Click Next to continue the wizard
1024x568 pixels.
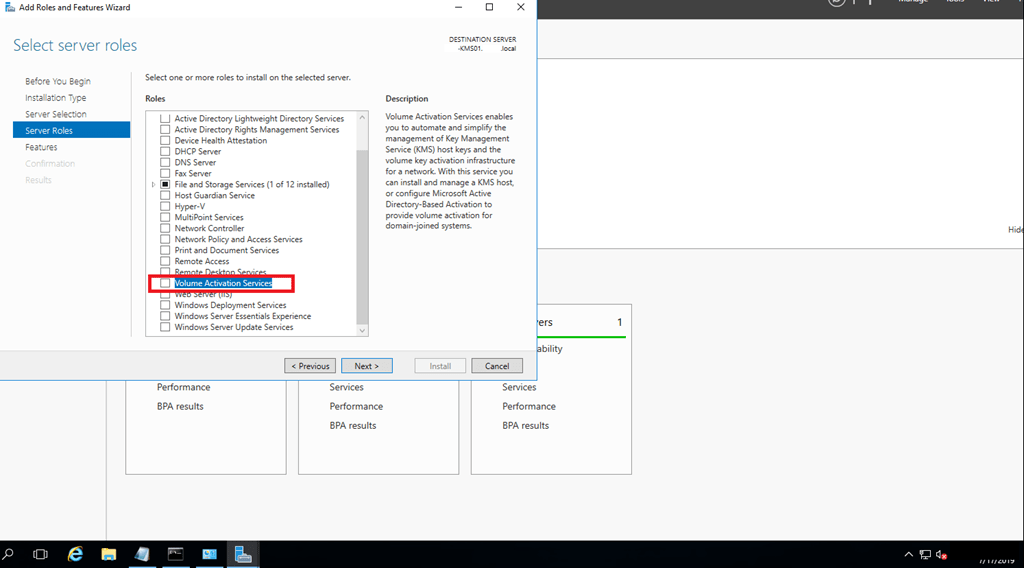tap(366, 366)
